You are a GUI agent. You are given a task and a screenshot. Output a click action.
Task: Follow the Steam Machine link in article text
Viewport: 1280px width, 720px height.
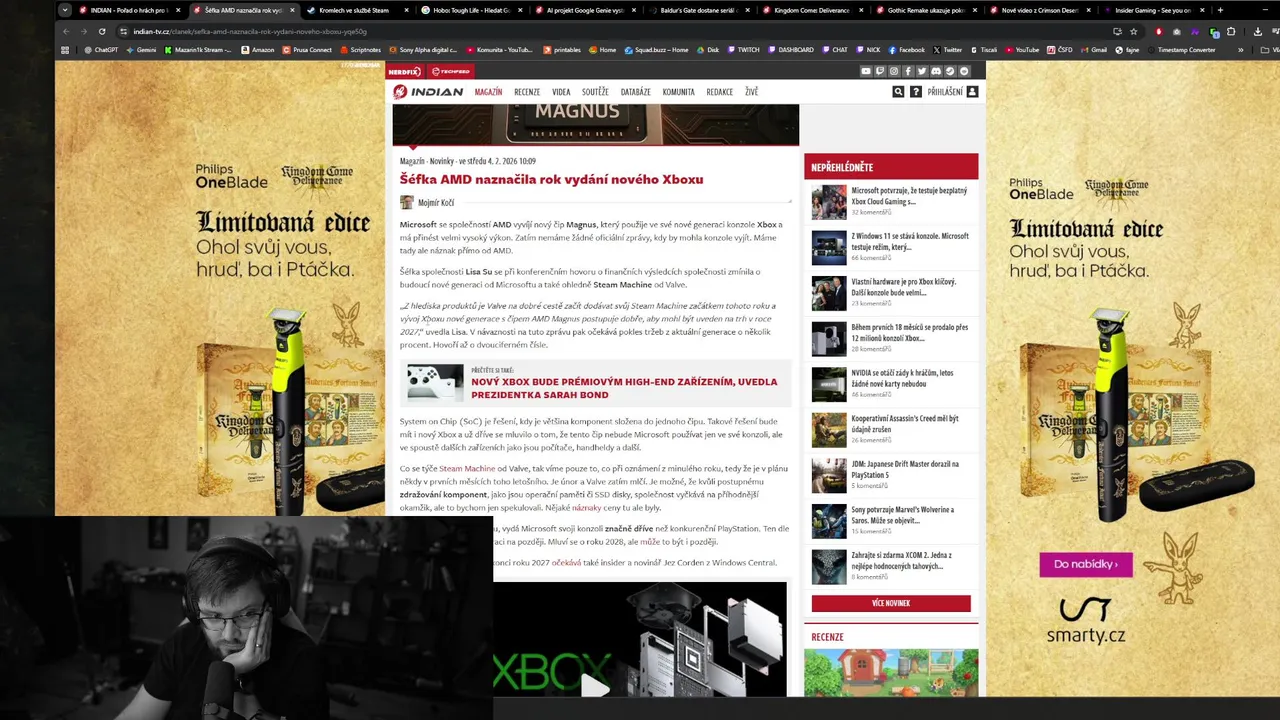(x=467, y=468)
